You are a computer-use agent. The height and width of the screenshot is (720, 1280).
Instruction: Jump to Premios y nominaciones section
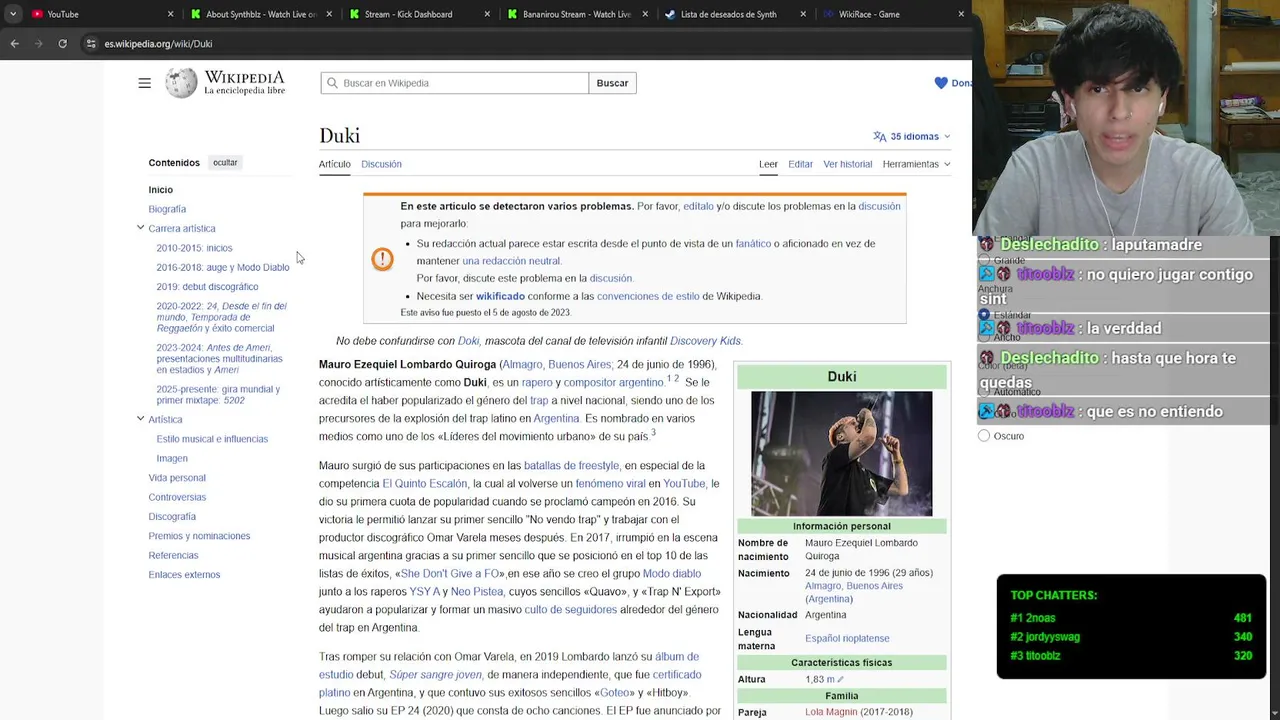(x=199, y=536)
